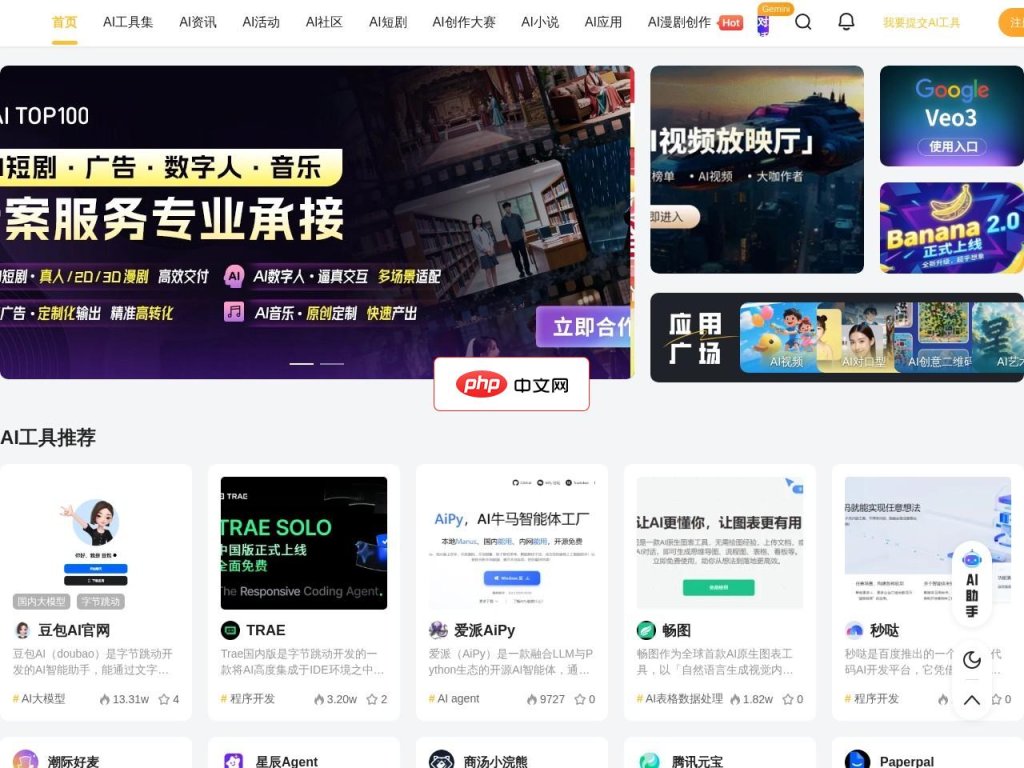
Task: Click the #AI大模型 category tag
Action: tap(39, 699)
